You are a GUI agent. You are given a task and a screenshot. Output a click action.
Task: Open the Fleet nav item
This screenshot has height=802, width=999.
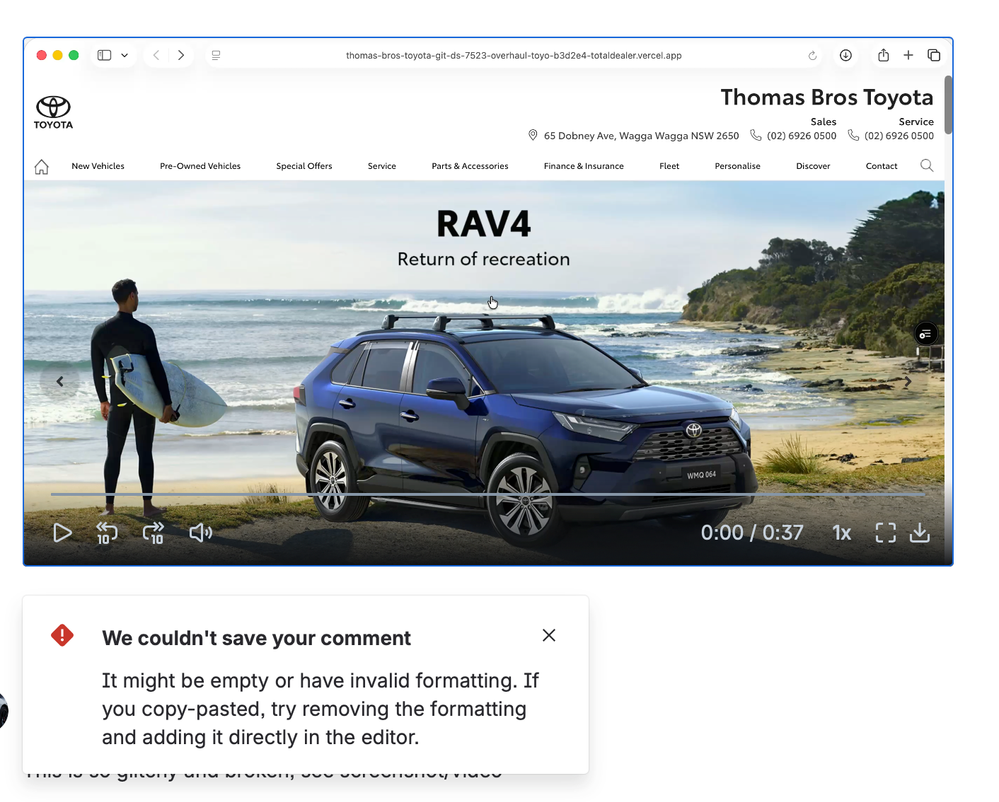coord(669,166)
